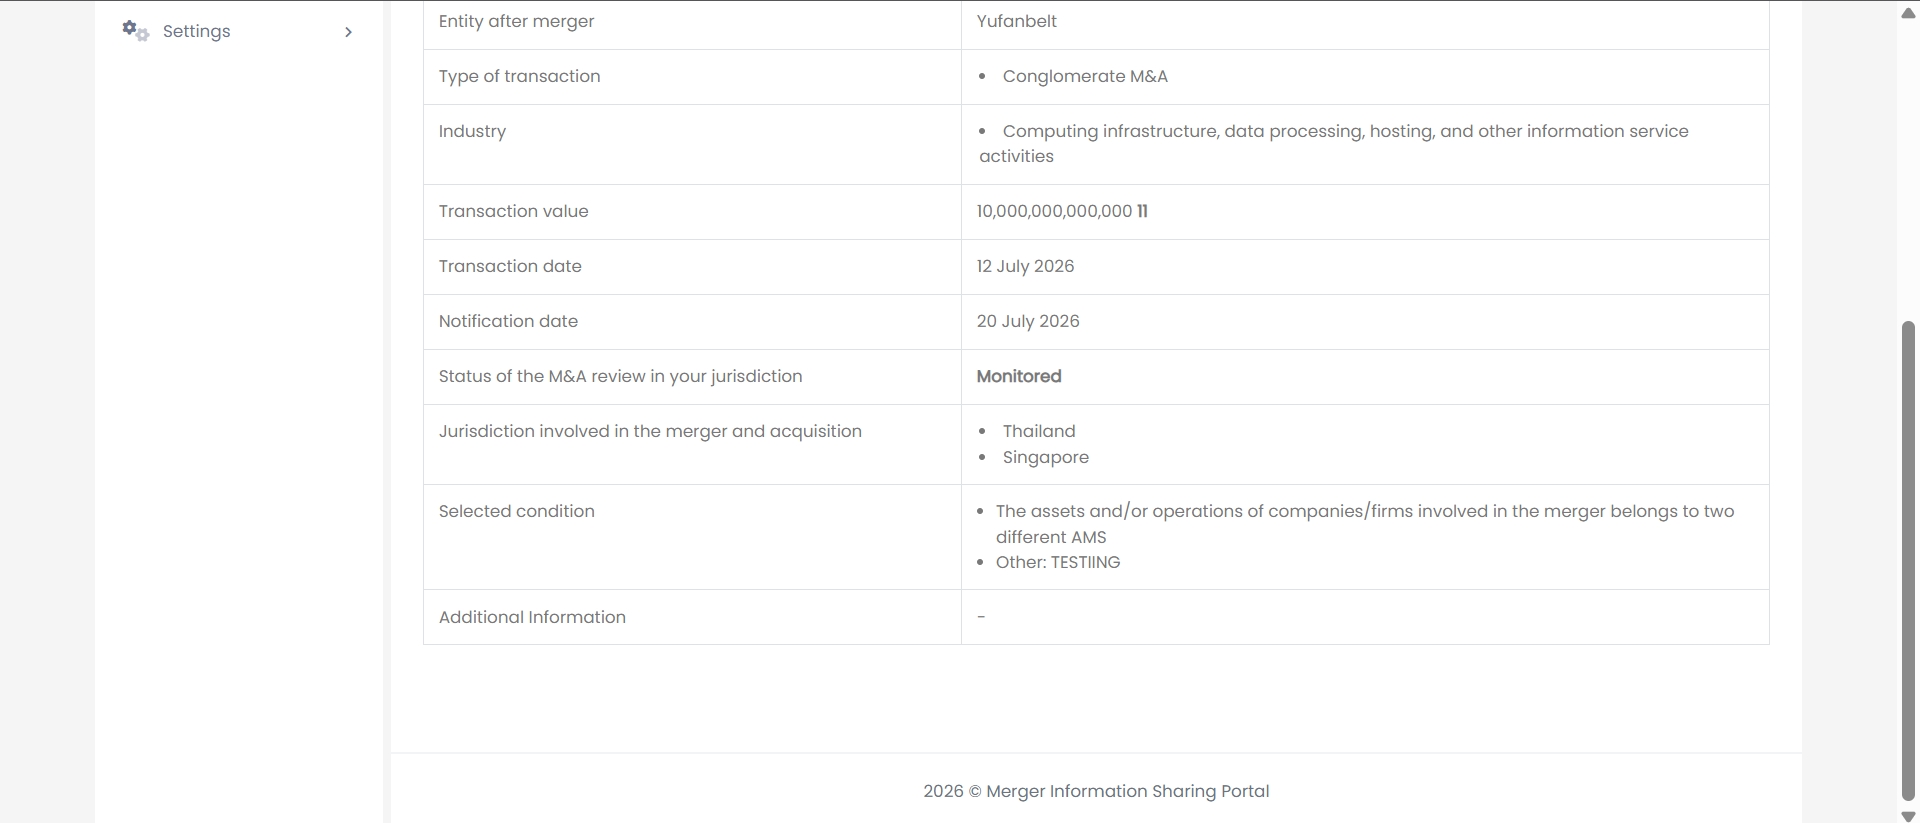Image resolution: width=1920 pixels, height=823 pixels.
Task: Click the Additional Information row label
Action: [x=532, y=618]
